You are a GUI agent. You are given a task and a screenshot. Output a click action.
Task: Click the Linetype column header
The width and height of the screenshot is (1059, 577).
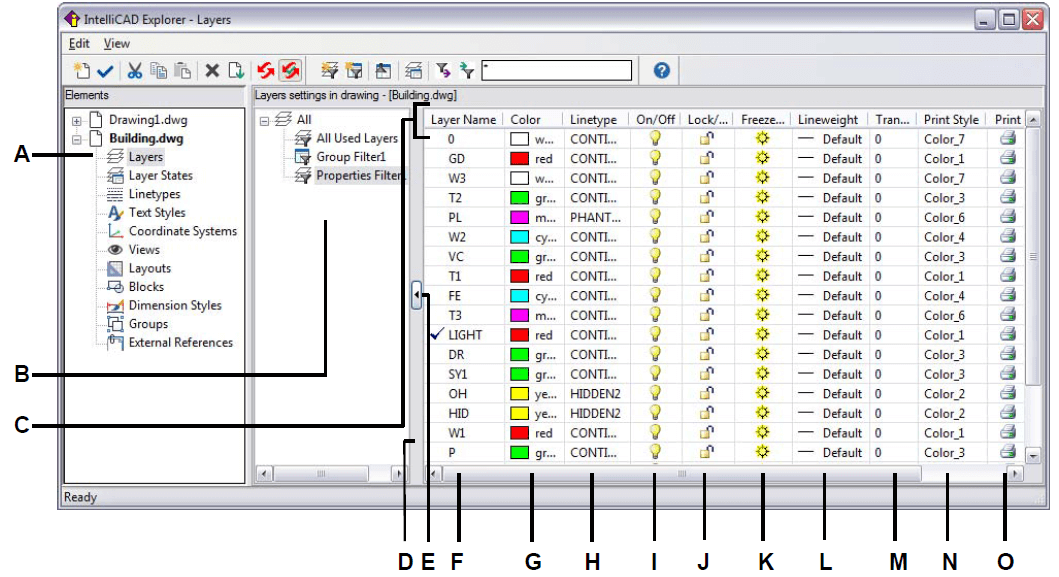point(593,120)
